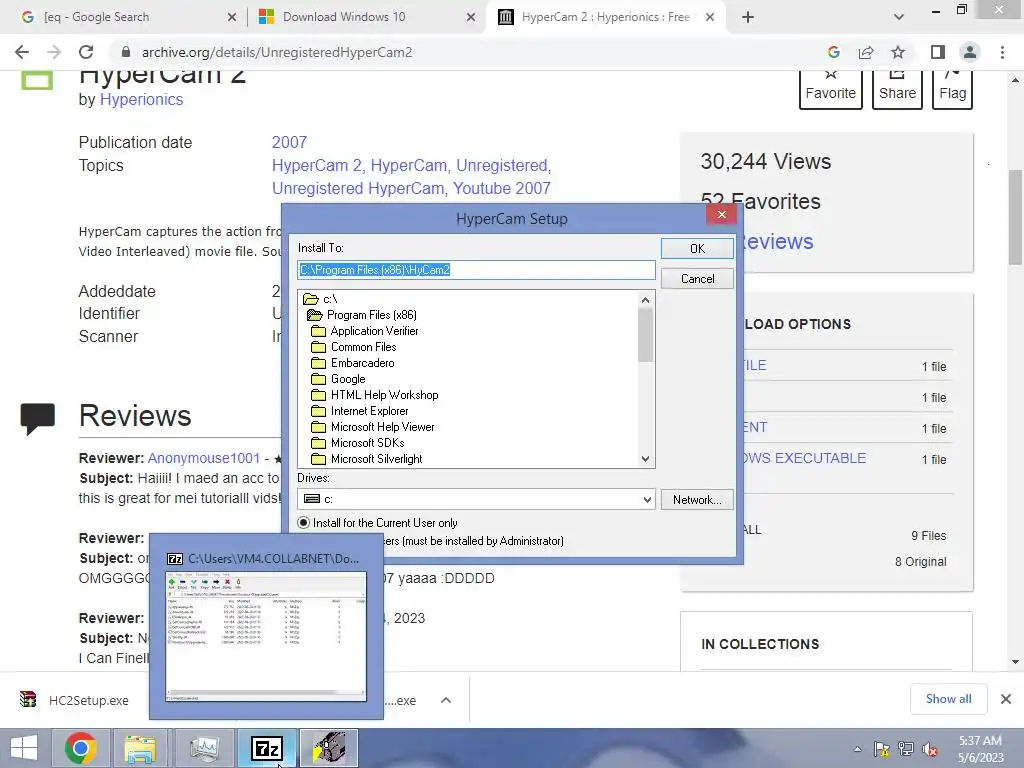
Task: Open the WINDOWS EXECUTABLE download link
Action: (x=807, y=458)
